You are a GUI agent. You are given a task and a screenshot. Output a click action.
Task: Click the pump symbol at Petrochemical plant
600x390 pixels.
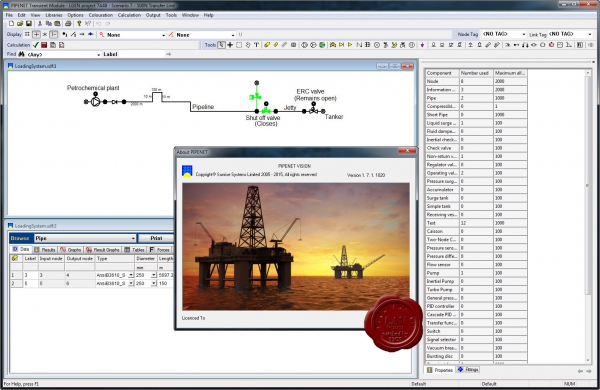95,101
